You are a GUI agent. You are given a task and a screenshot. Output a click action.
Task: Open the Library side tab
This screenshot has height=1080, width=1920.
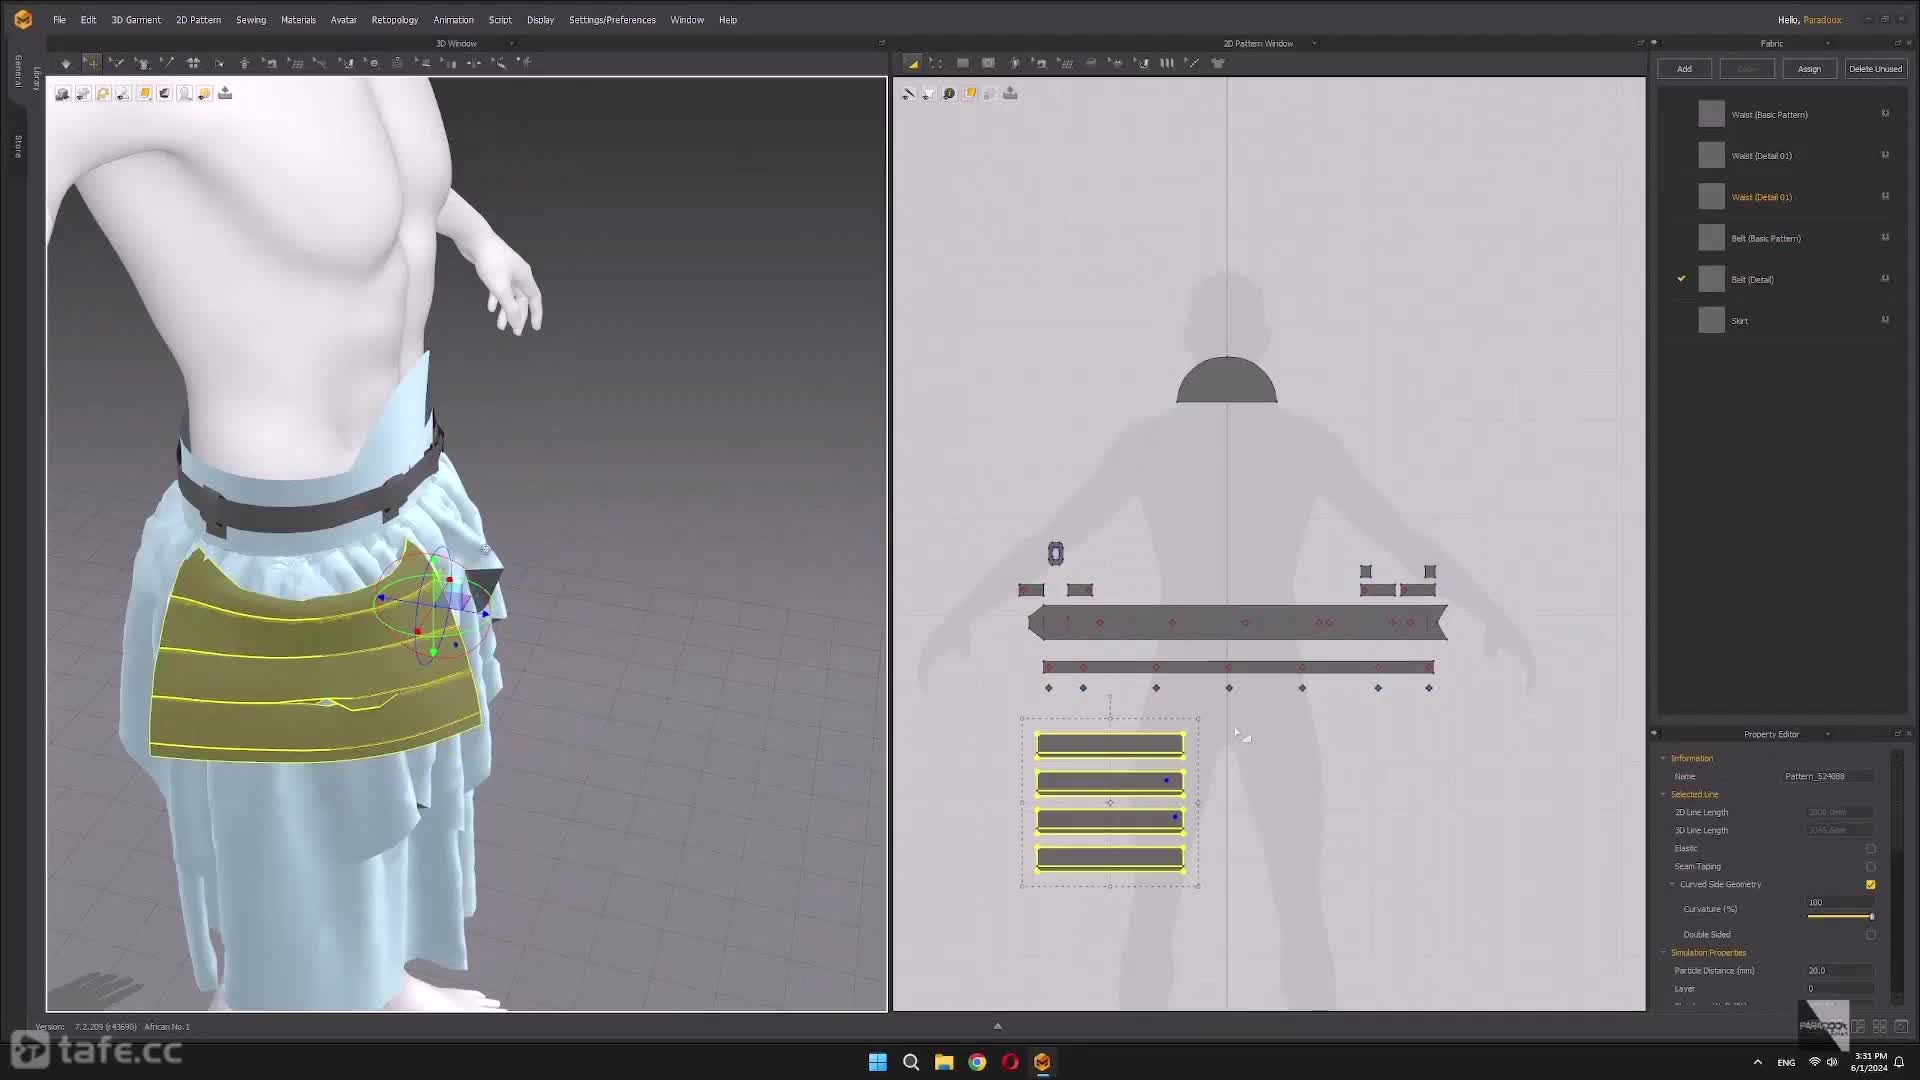(37, 79)
